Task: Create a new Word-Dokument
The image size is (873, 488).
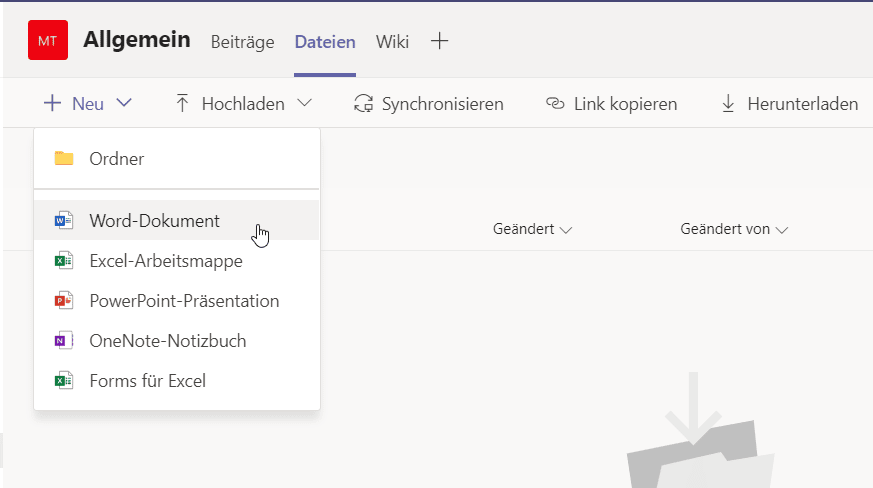Action: [176, 220]
